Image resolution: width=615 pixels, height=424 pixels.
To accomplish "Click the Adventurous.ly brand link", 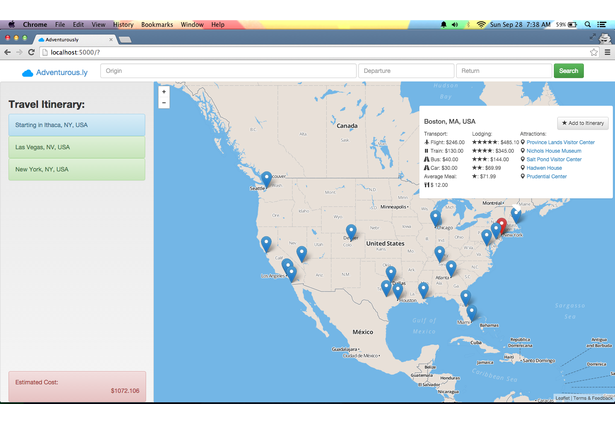I will 62,73.
